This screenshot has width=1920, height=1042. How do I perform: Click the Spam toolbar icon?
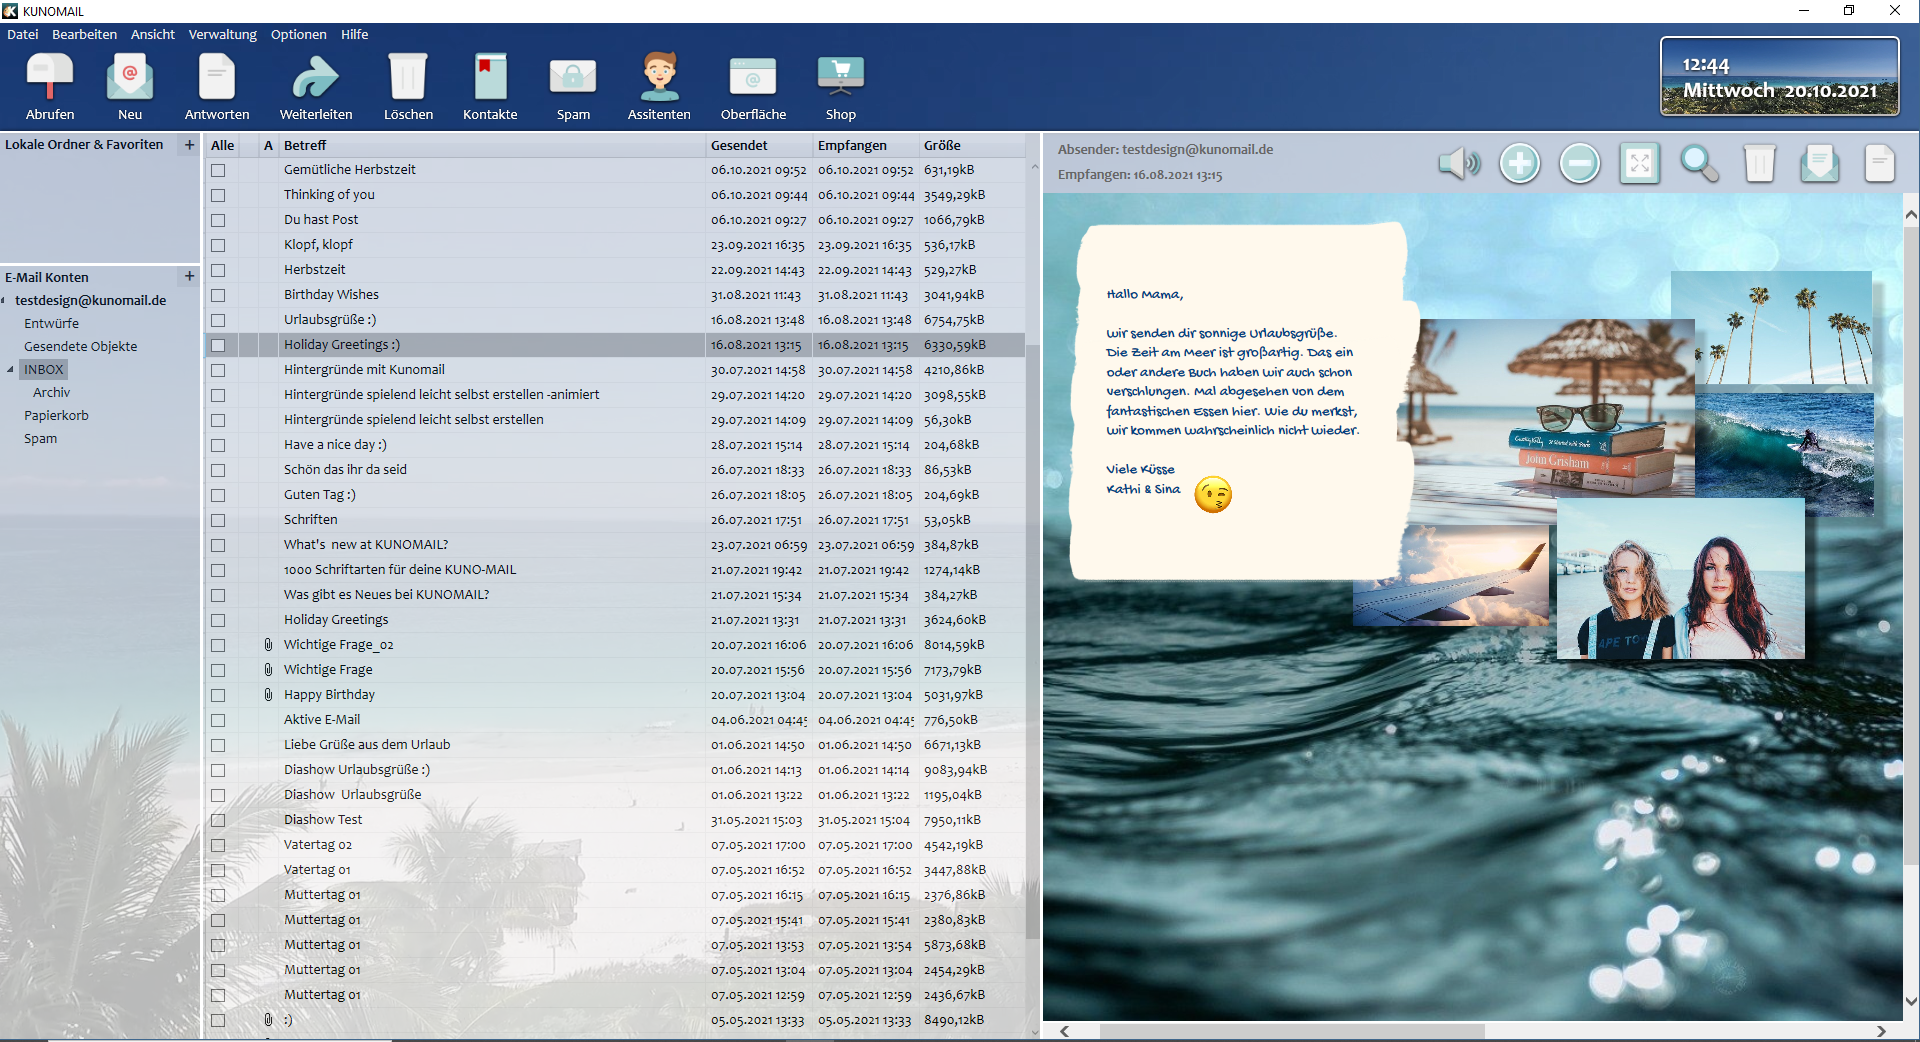click(573, 78)
